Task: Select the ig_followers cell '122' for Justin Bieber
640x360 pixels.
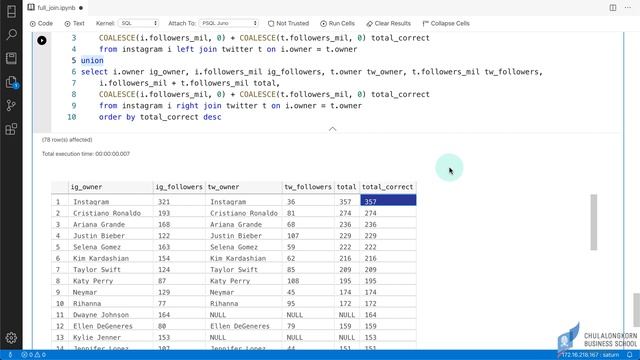Action: 179,236
